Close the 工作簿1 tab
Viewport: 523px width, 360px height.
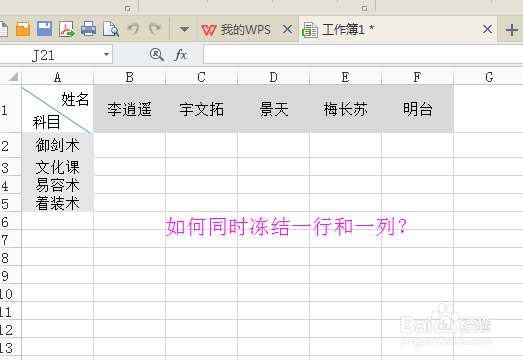(487, 29)
